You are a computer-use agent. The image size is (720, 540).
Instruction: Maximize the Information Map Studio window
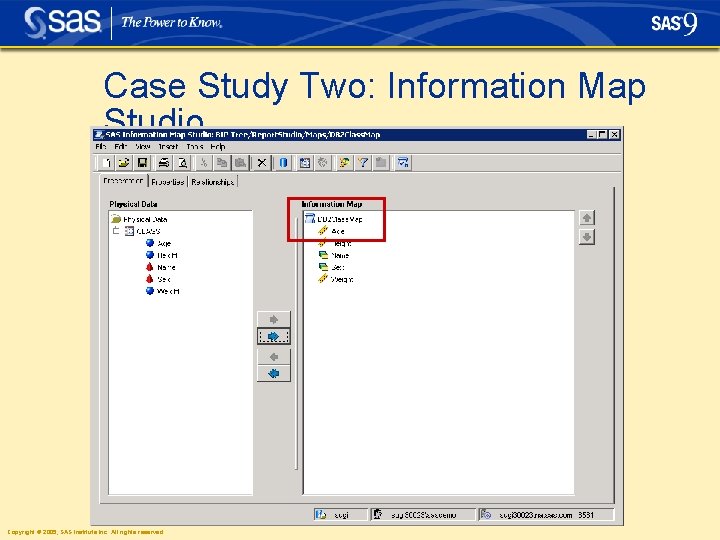(x=602, y=135)
